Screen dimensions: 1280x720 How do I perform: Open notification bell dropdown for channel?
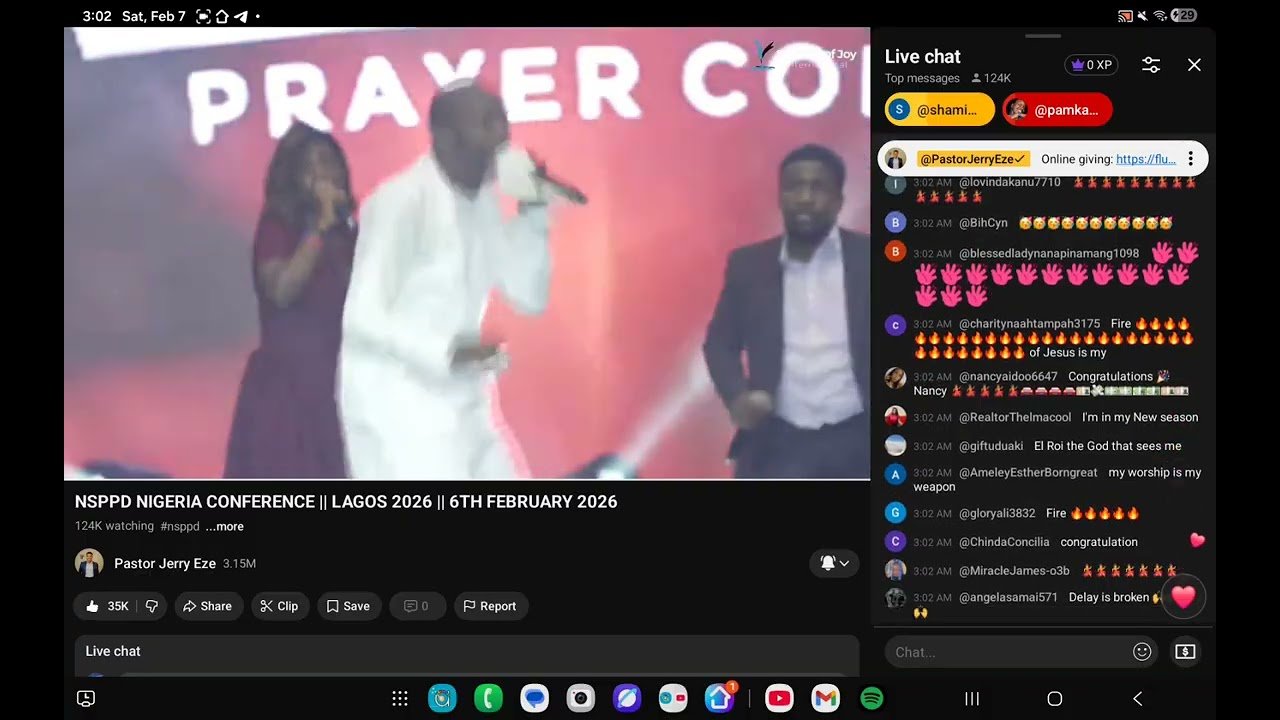834,563
